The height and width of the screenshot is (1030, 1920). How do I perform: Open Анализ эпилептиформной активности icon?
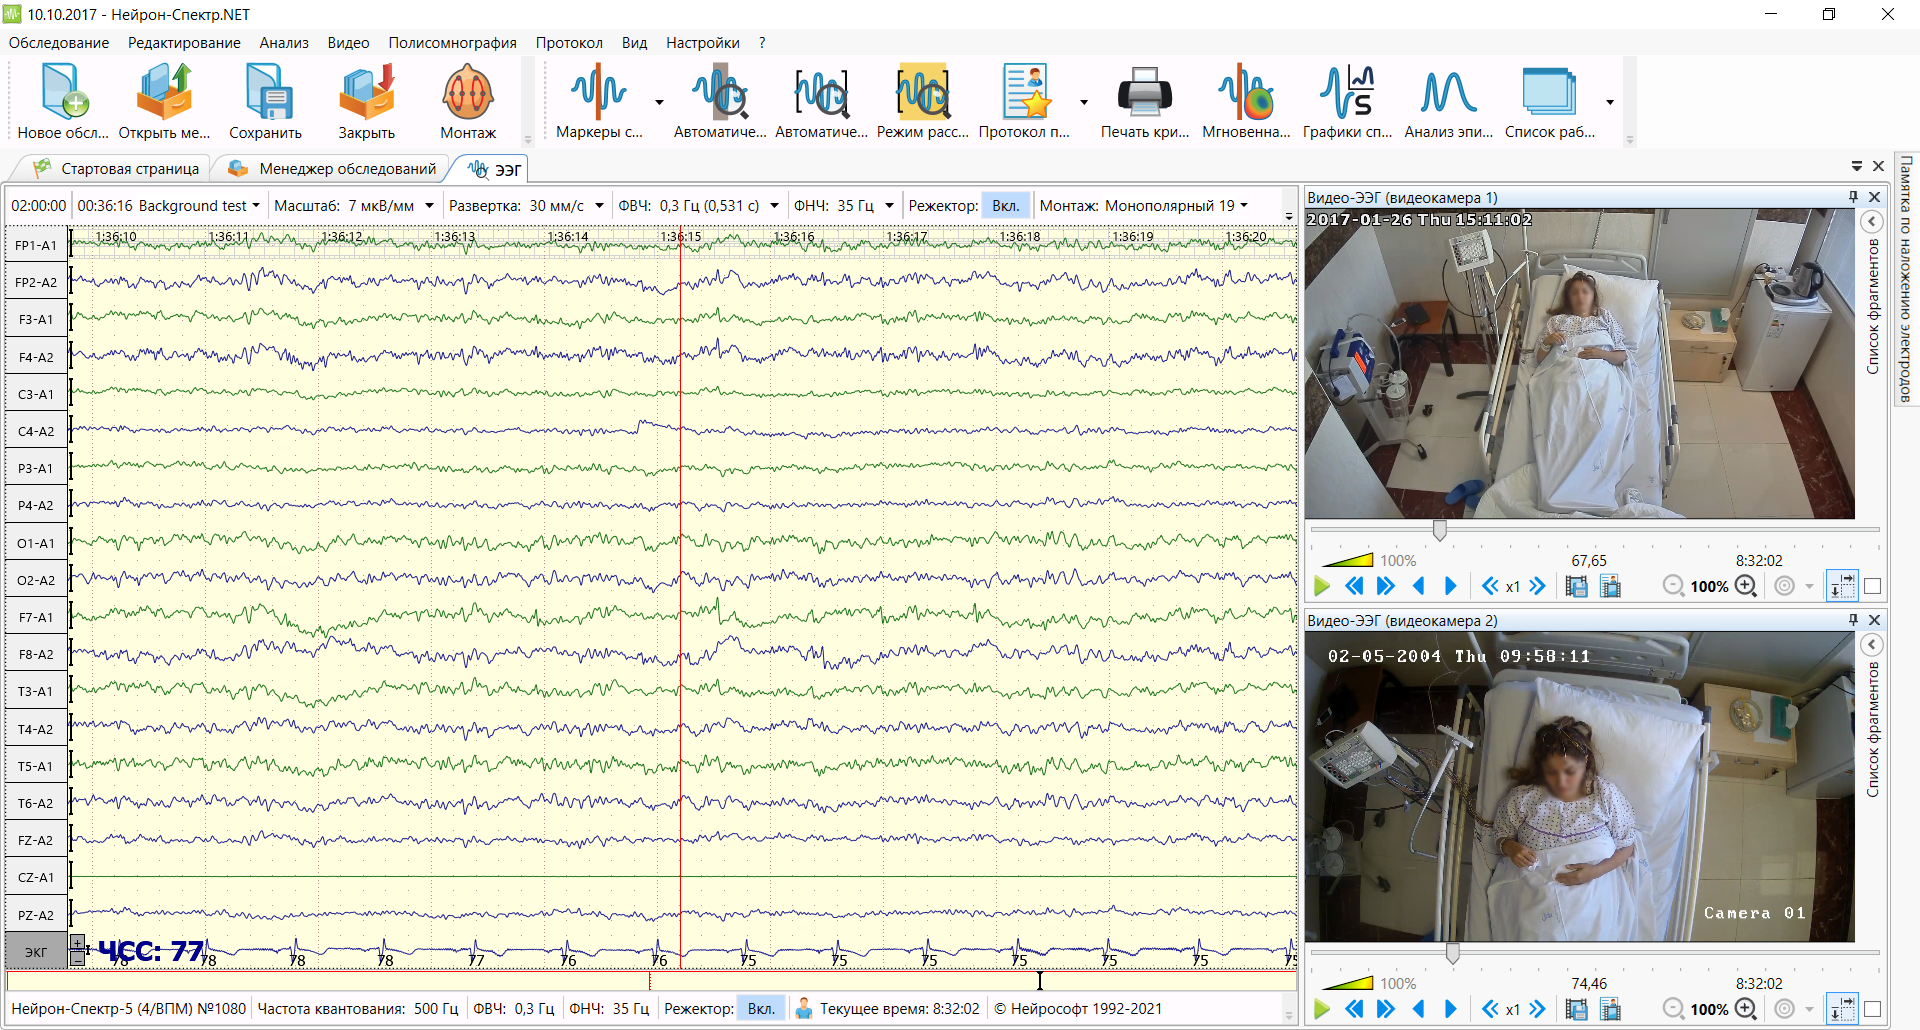click(x=1448, y=101)
